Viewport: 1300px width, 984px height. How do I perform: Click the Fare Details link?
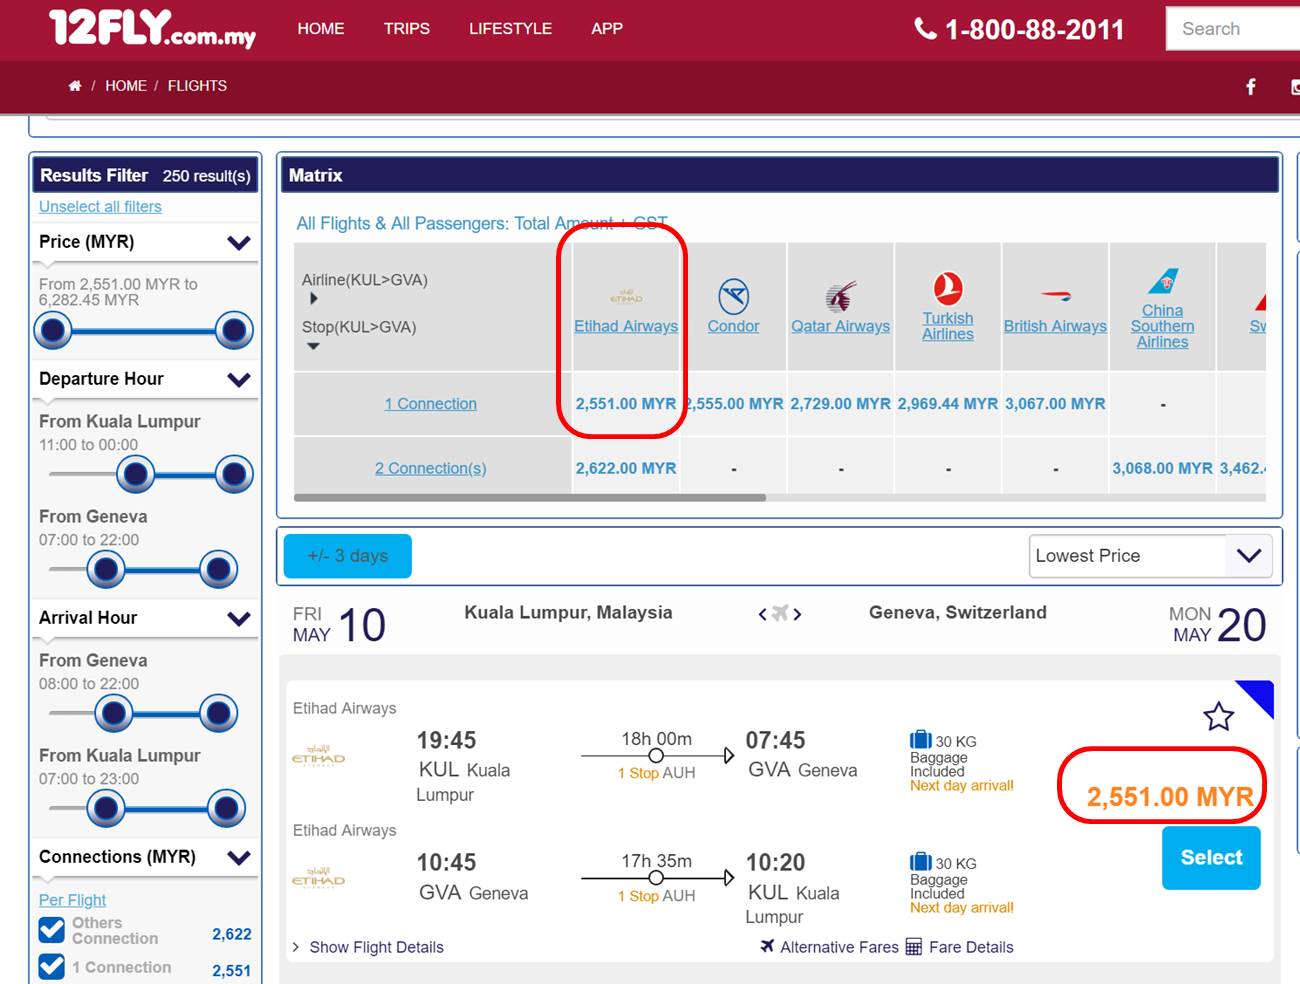[971, 947]
